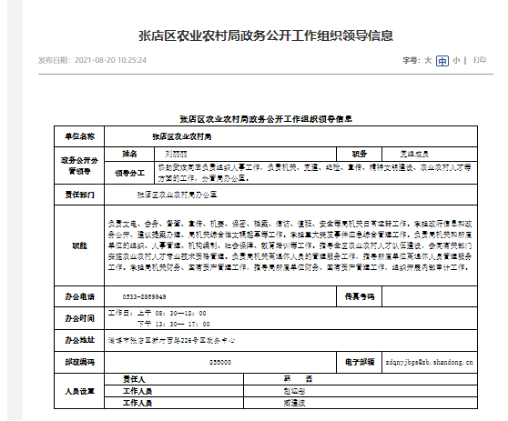This screenshot has height=421, width=508.
Task: Switch font size to 小 (small)
Action: 456,61
